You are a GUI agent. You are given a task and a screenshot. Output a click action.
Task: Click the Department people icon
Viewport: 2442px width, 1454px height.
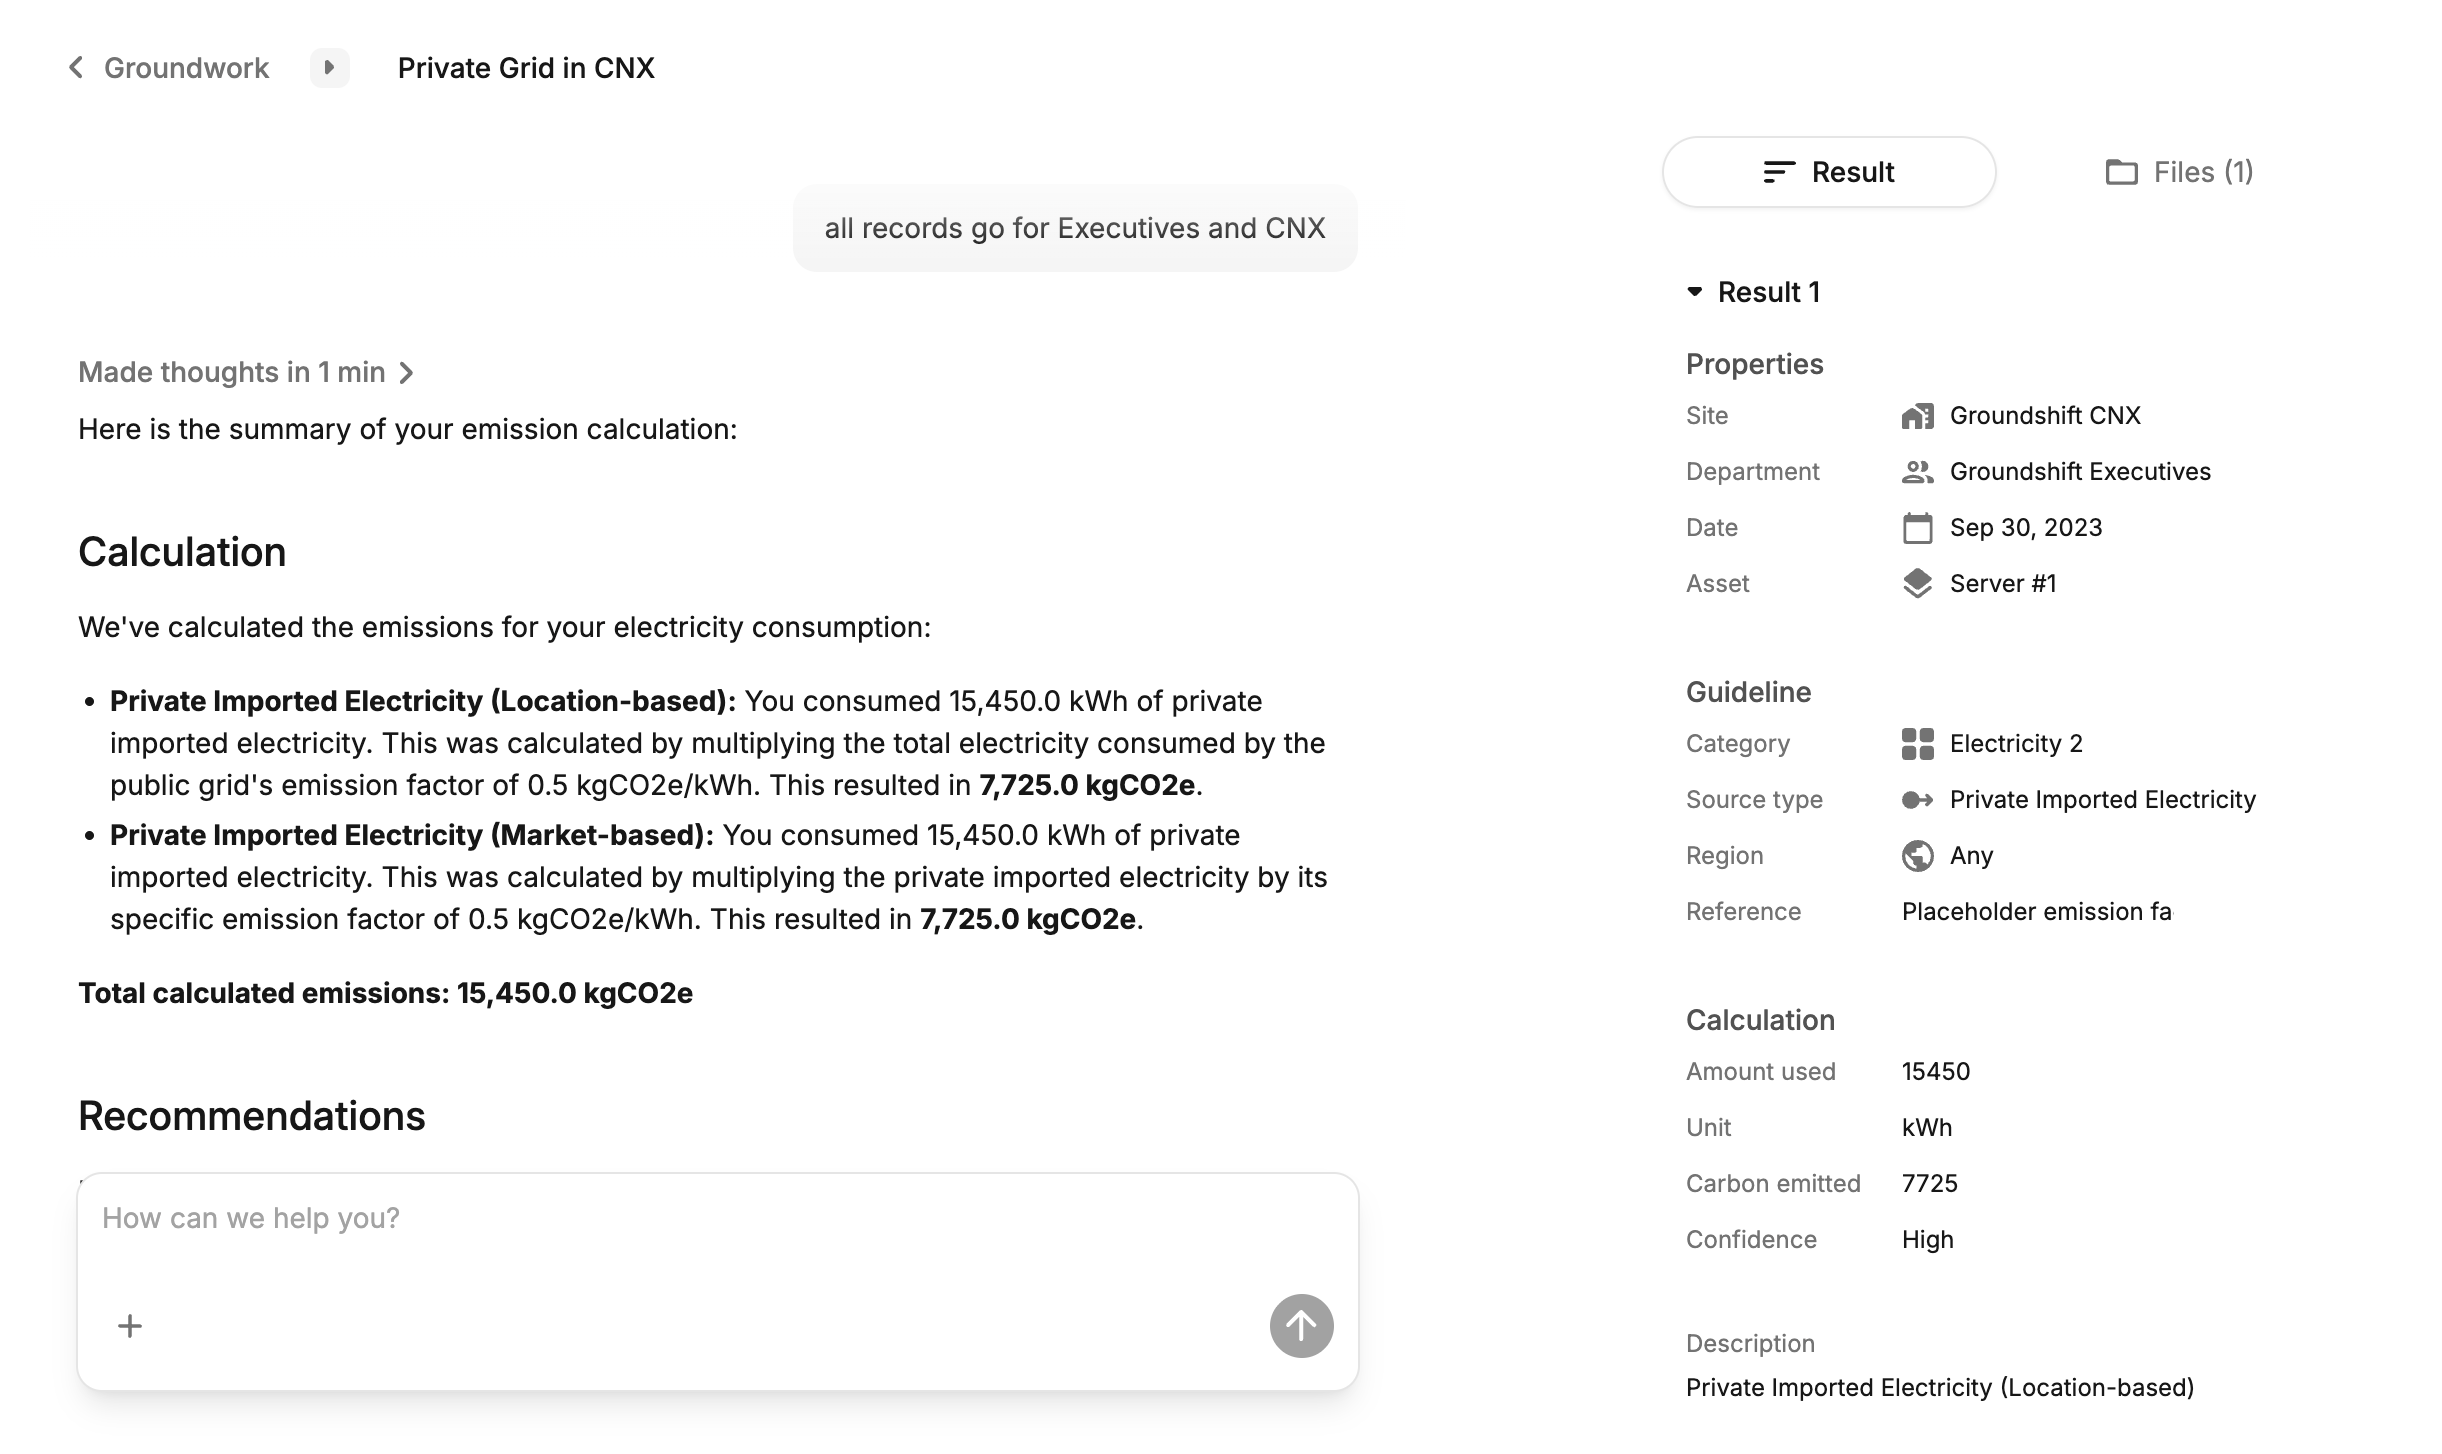[x=1917, y=472]
